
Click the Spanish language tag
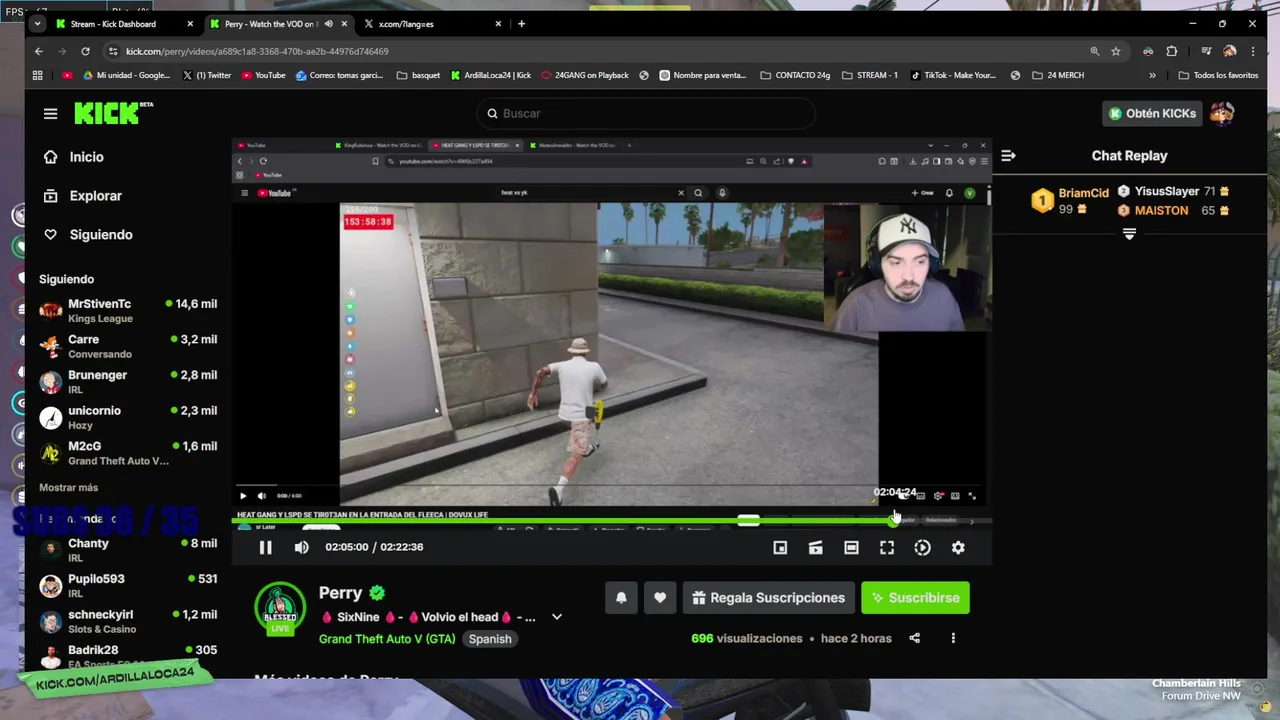pyautogui.click(x=490, y=639)
